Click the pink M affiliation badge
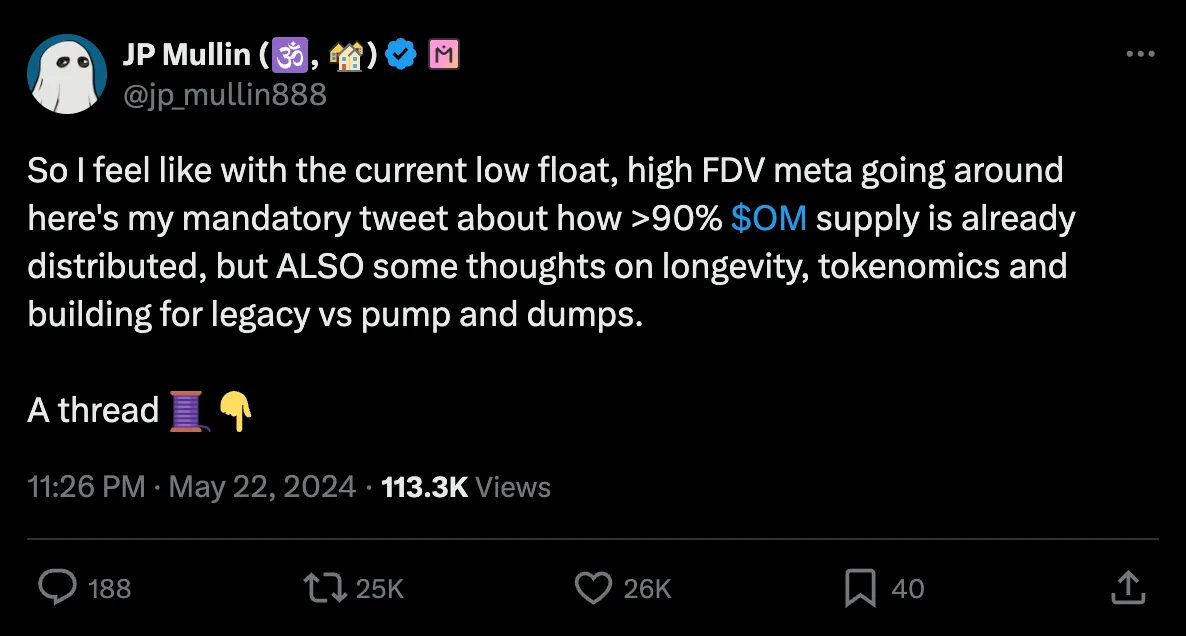Viewport: 1186px width, 636px height. pyautogui.click(x=444, y=57)
